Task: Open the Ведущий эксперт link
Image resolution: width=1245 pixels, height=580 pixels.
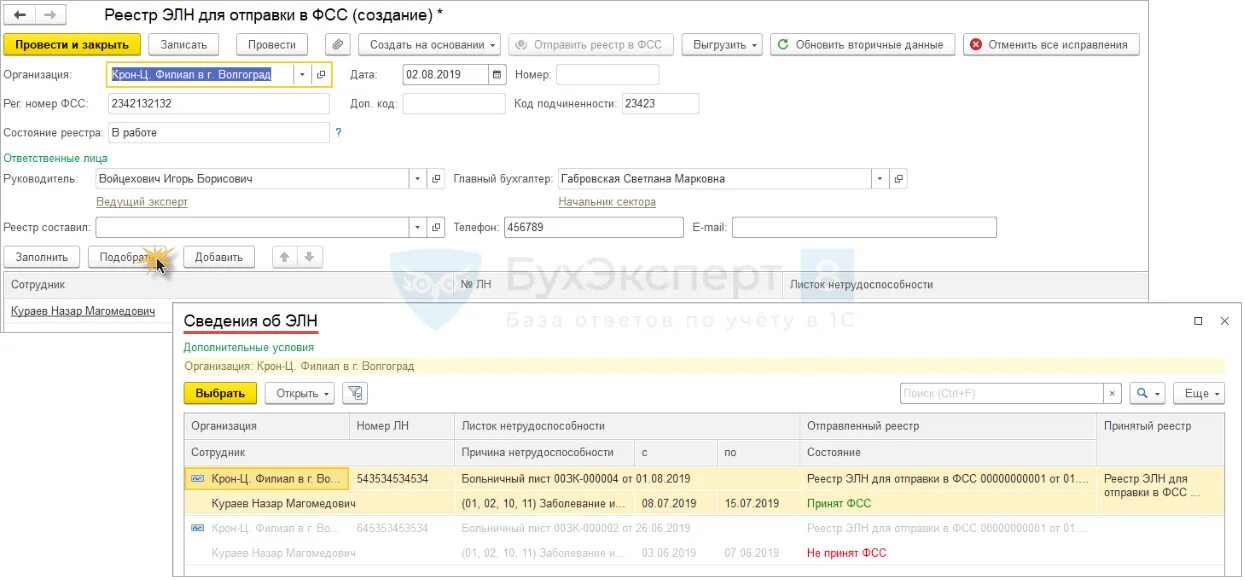Action: pyautogui.click(x=142, y=202)
